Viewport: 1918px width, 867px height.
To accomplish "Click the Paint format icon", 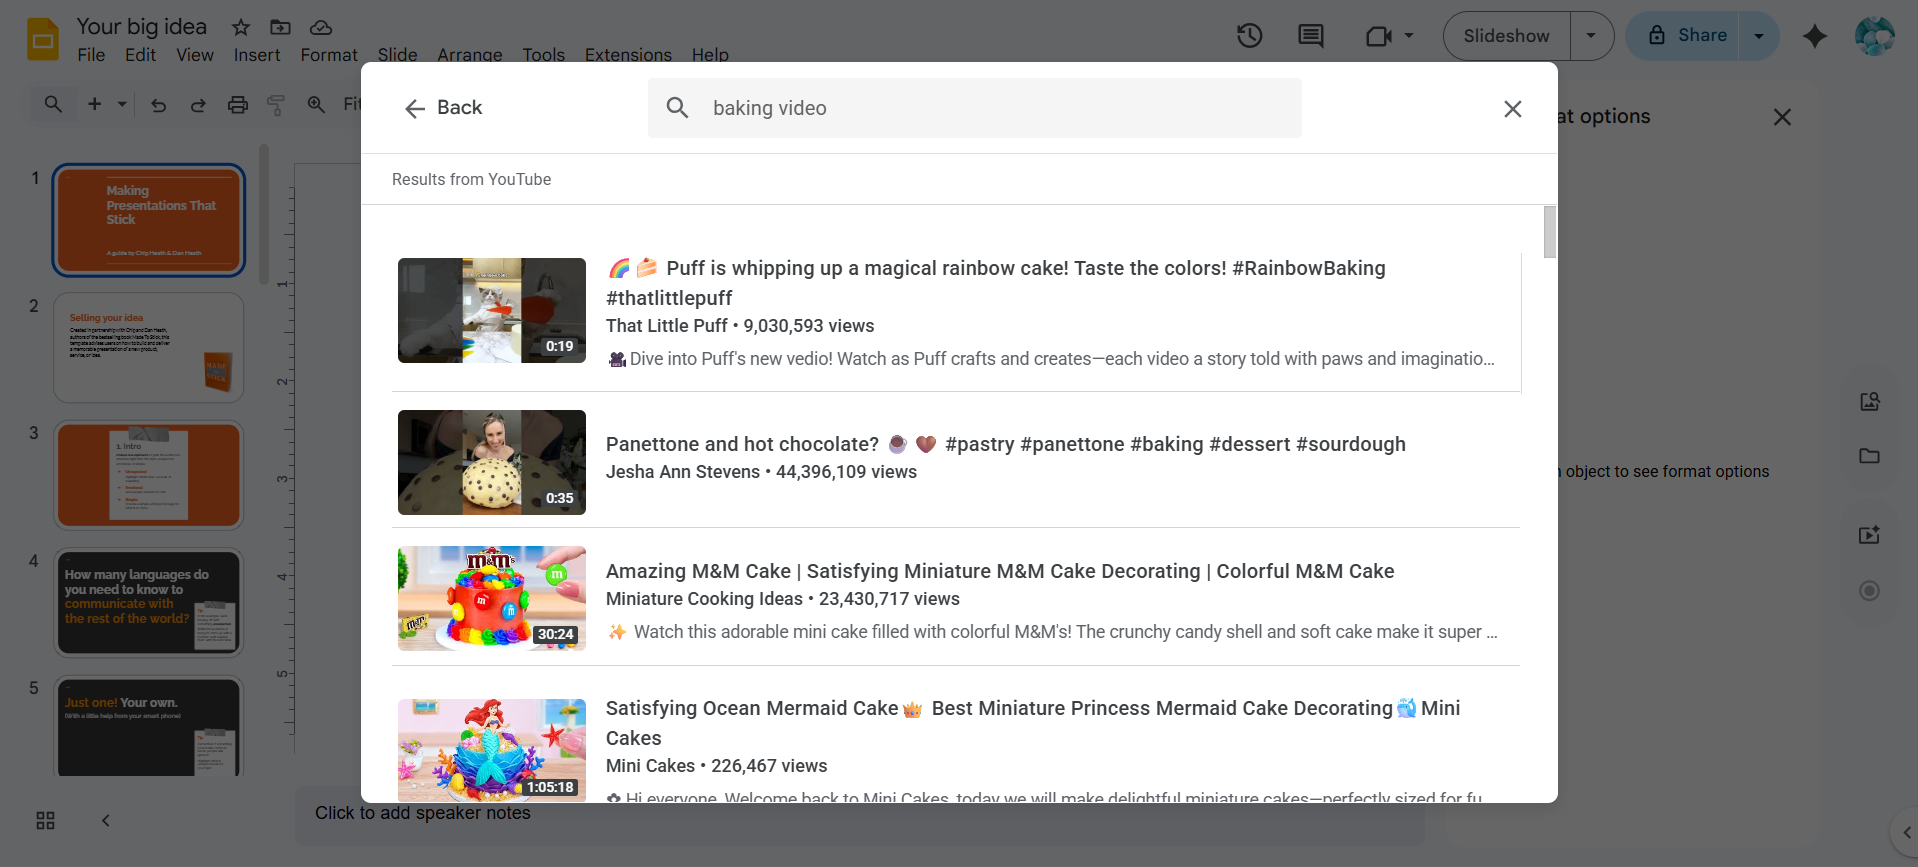I will (x=276, y=104).
